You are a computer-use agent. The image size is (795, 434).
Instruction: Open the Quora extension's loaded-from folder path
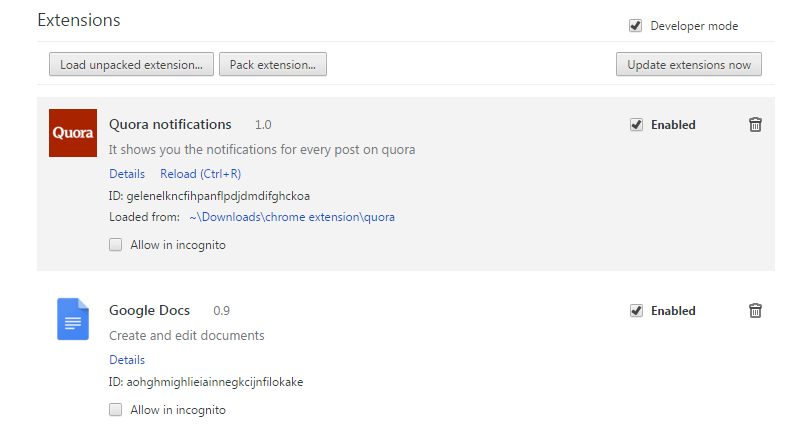(x=292, y=217)
